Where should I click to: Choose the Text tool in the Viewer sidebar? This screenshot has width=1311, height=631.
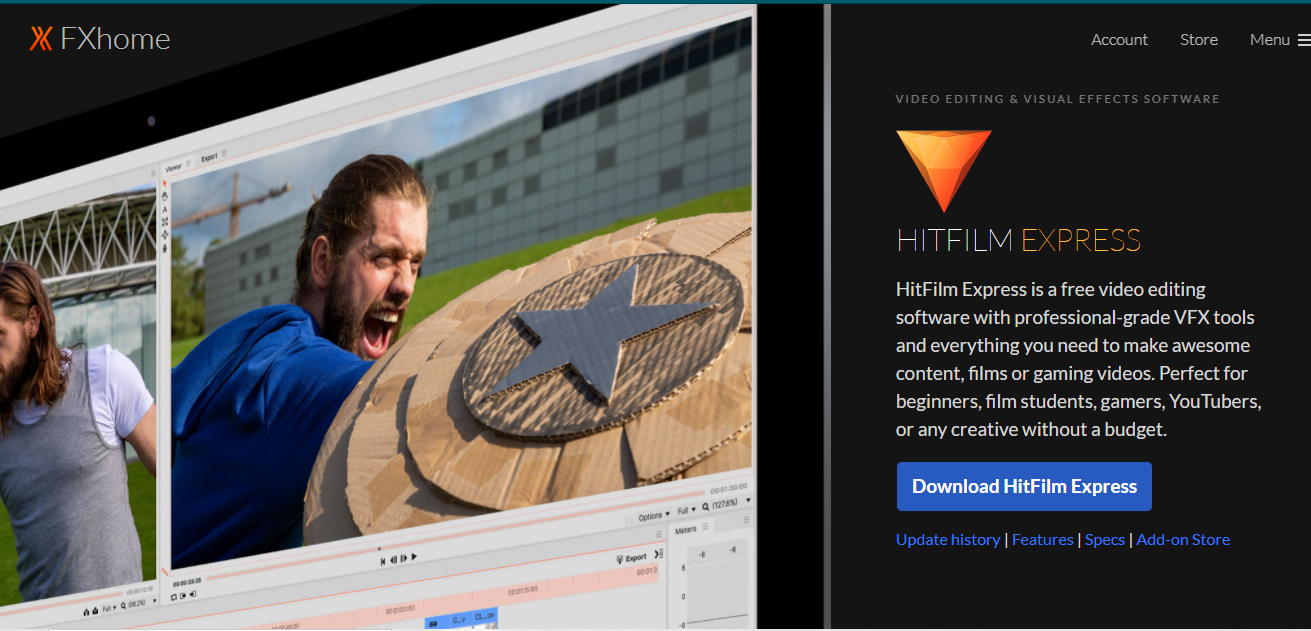pyautogui.click(x=165, y=209)
